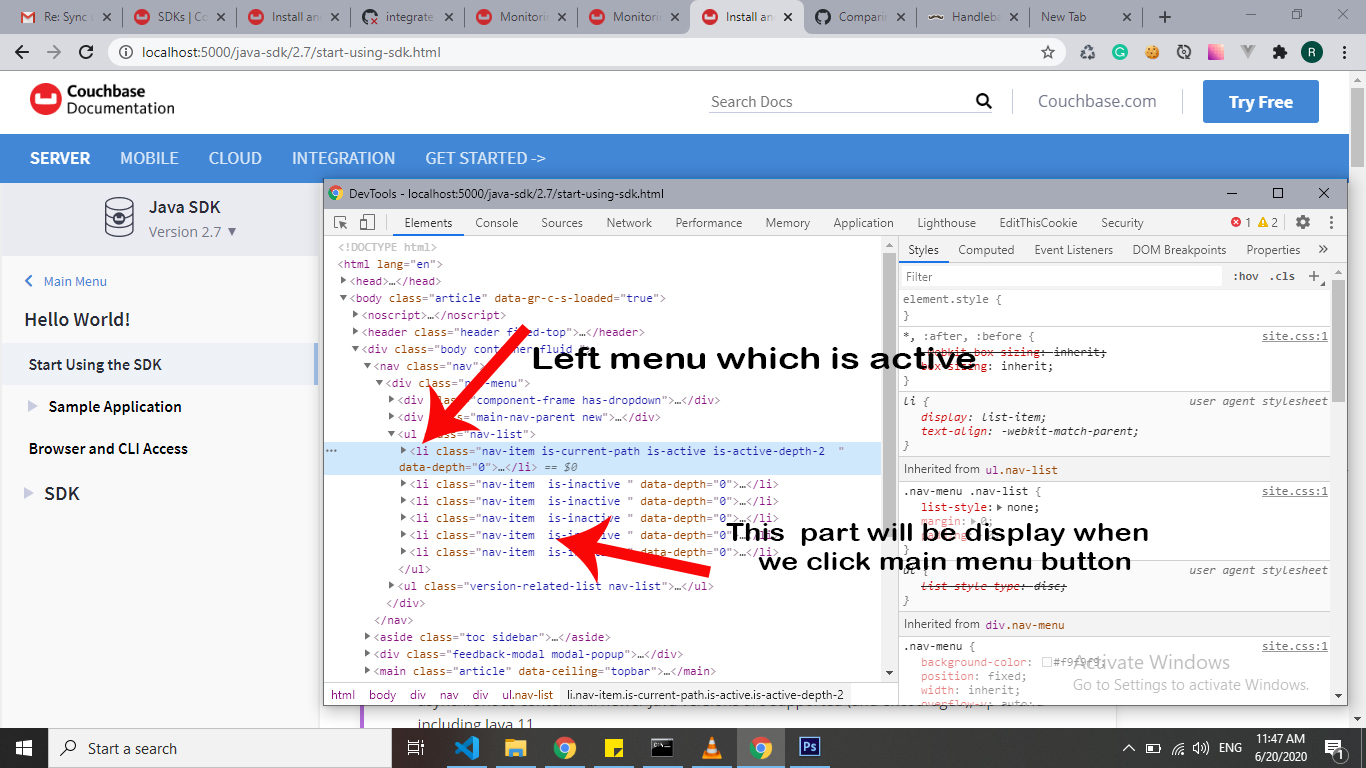This screenshot has height=768, width=1366.
Task: Expand the aside toc sidebar node
Action: (x=369, y=637)
